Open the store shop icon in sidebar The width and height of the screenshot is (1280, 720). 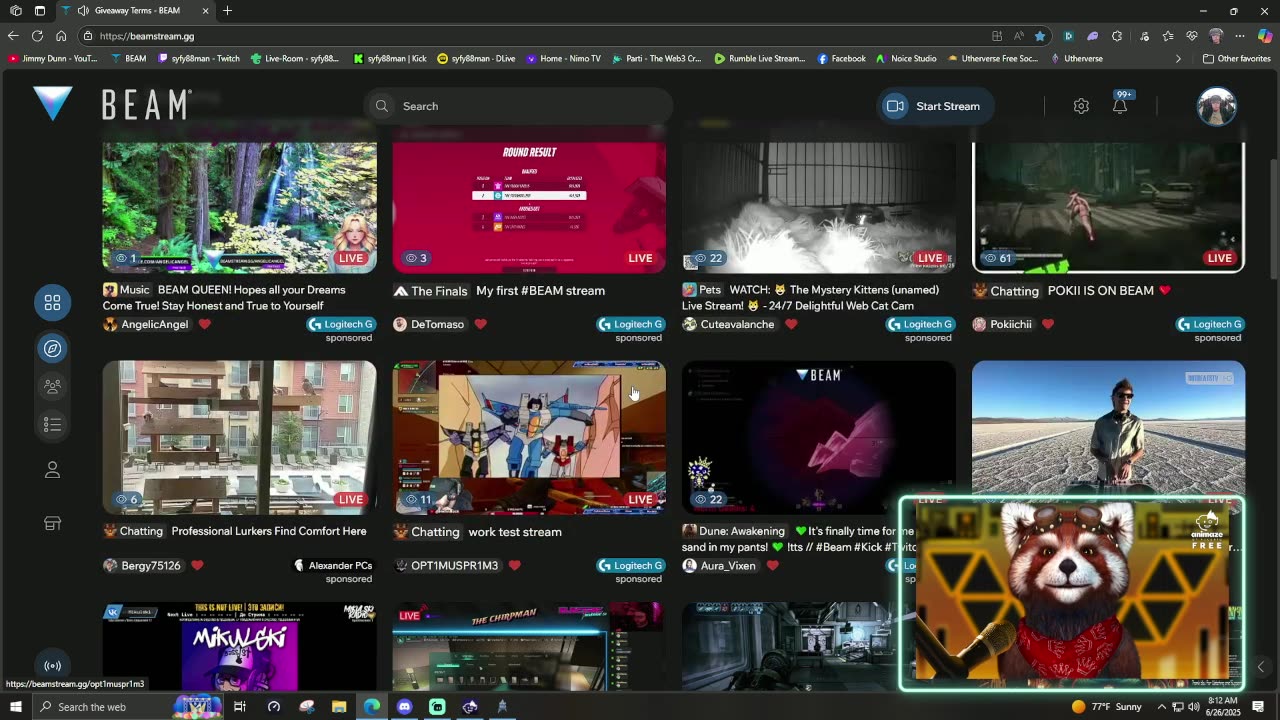click(x=53, y=523)
